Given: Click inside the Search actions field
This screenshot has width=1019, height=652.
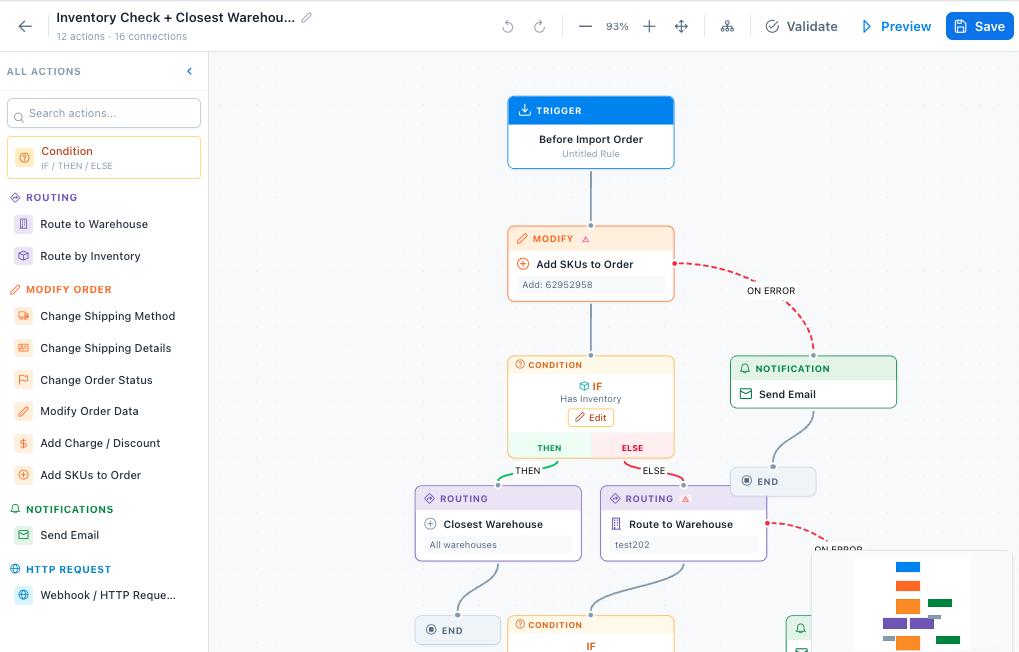Looking at the screenshot, I should point(103,112).
